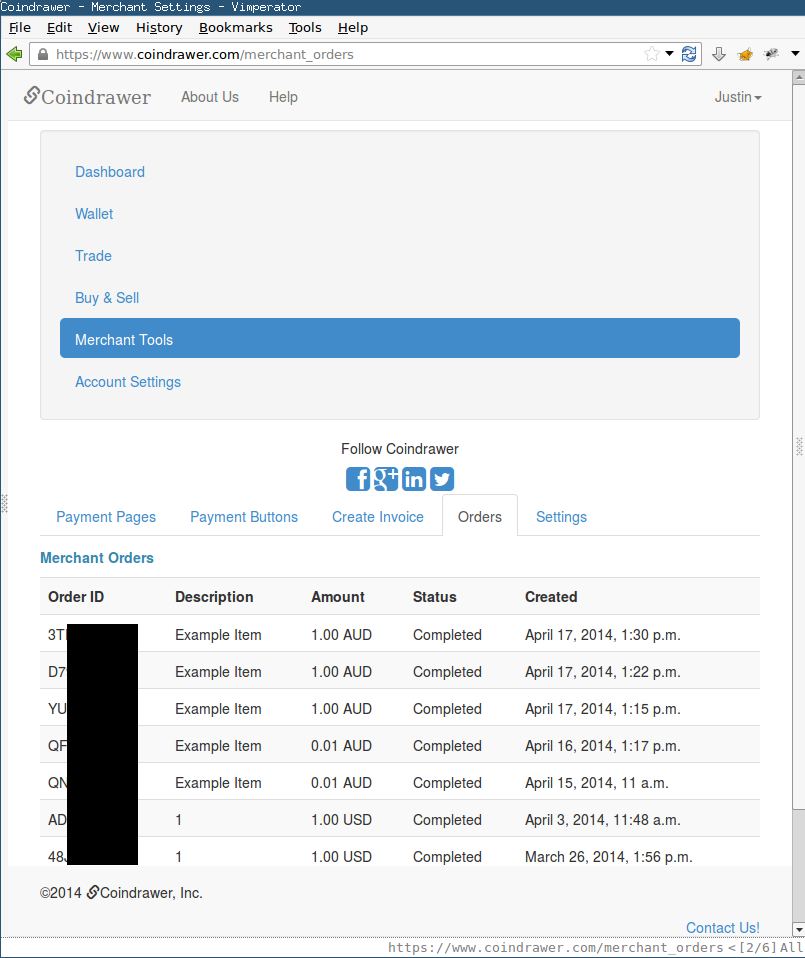Click the 'April 3, 2014, 11:48 a.m.' cell
805x958 pixels.
pyautogui.click(x=602, y=820)
